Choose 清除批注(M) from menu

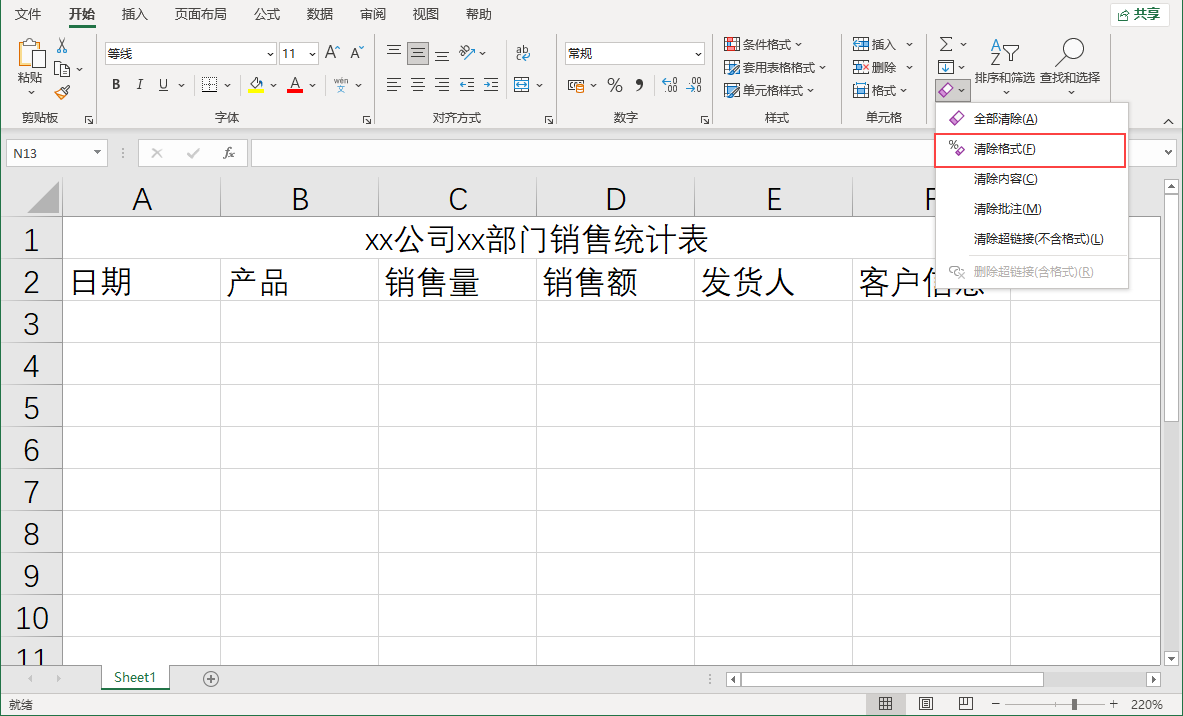tap(1031, 209)
